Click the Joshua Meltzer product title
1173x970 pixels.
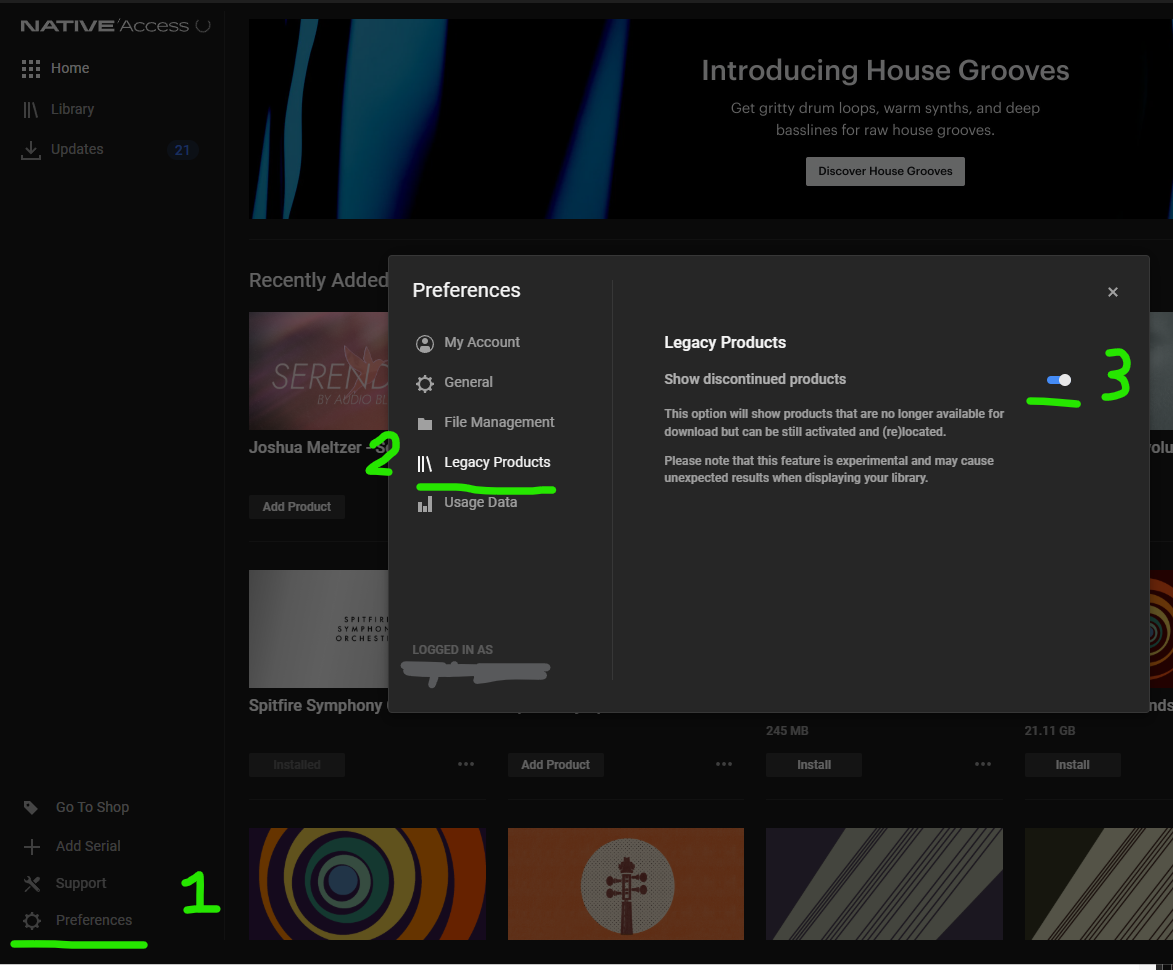coord(319,447)
